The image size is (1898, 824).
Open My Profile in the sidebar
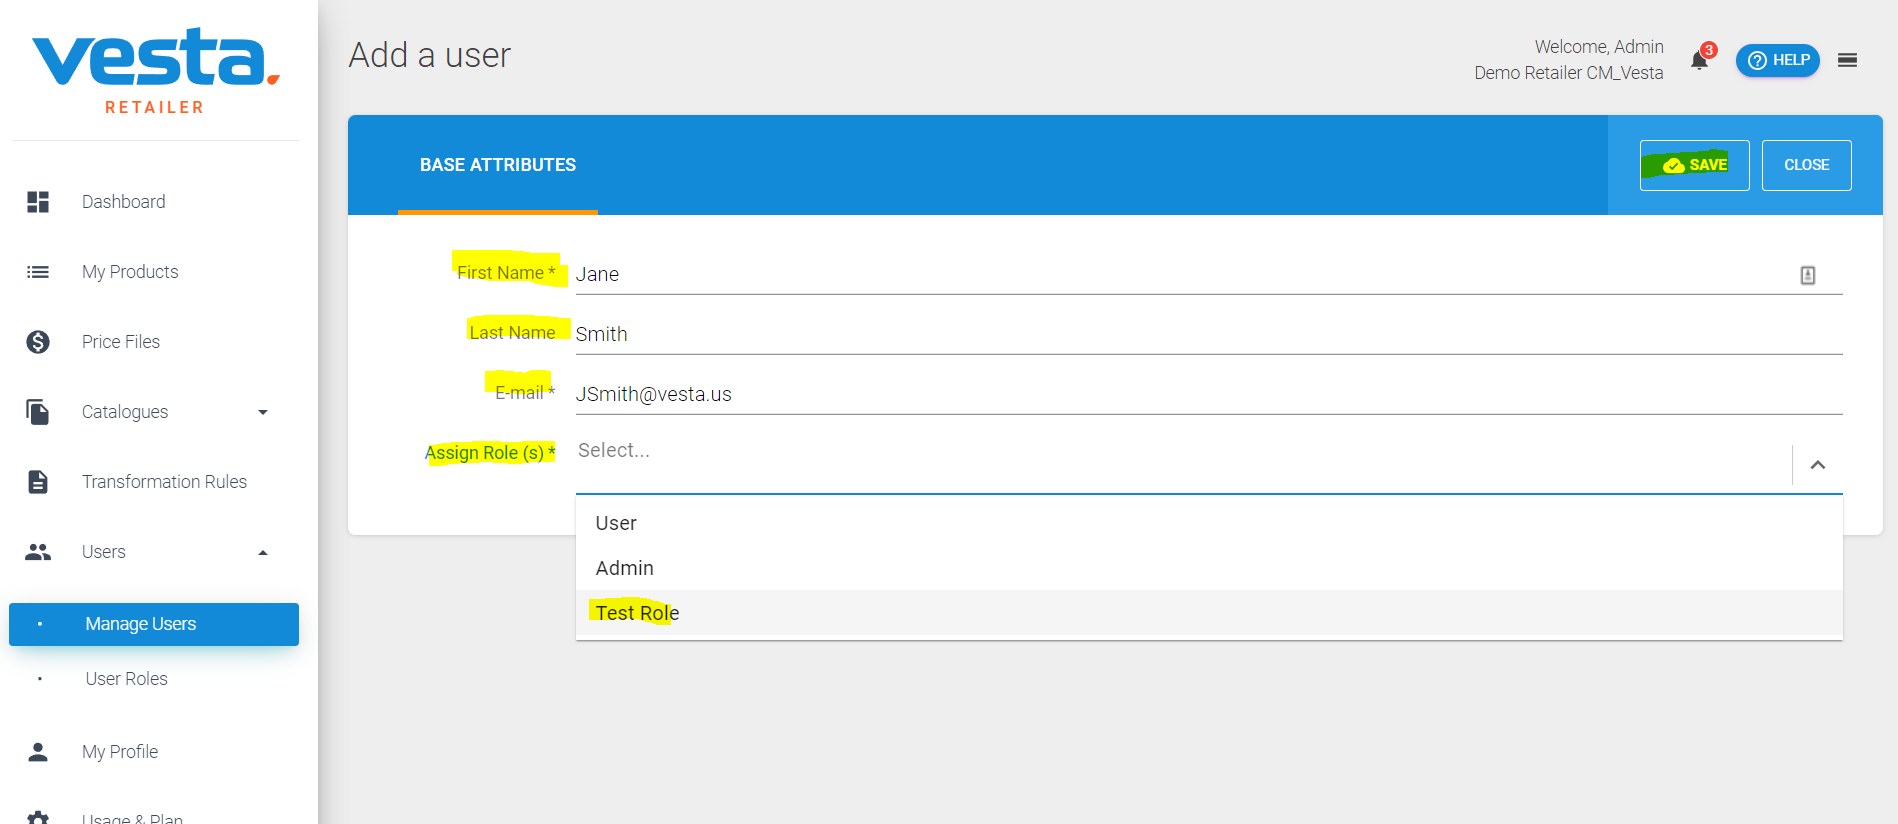(x=120, y=752)
